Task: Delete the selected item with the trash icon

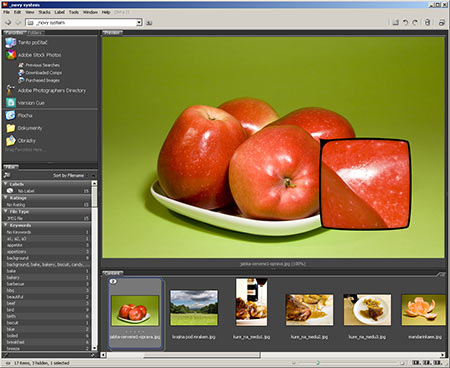Action: point(427,23)
